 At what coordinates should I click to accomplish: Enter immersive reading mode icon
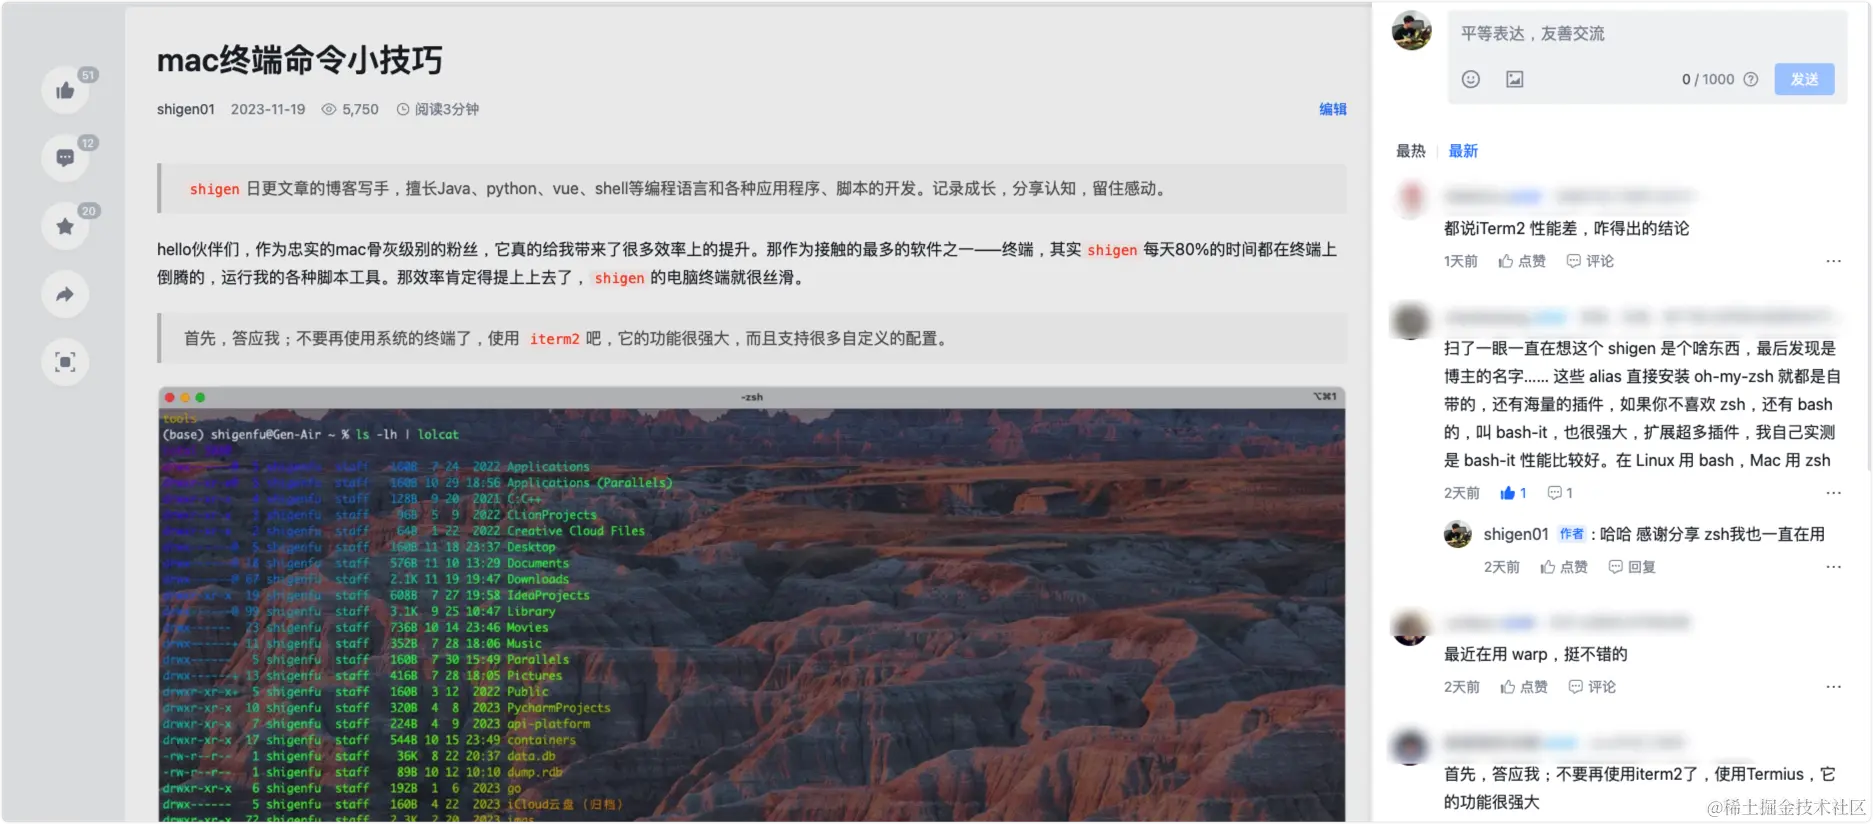point(65,362)
